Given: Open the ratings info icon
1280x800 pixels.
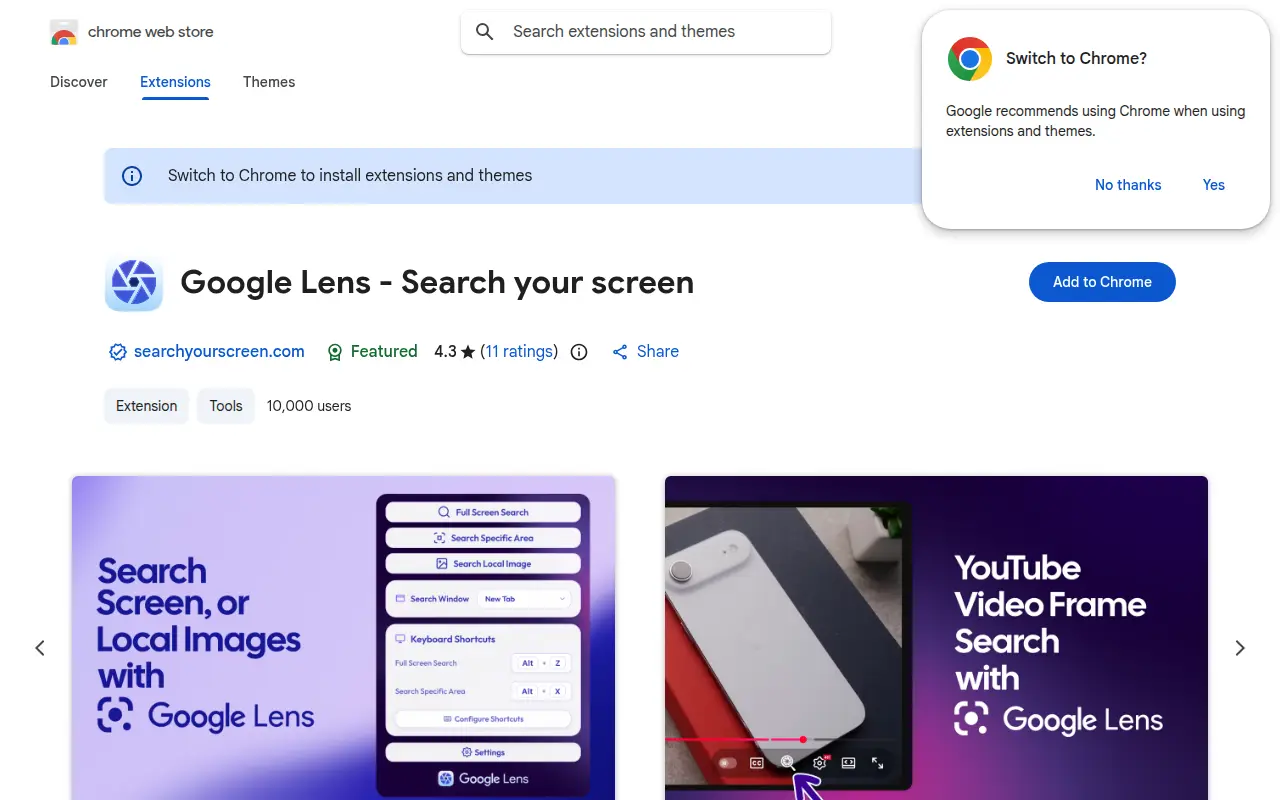Looking at the screenshot, I should pos(579,352).
